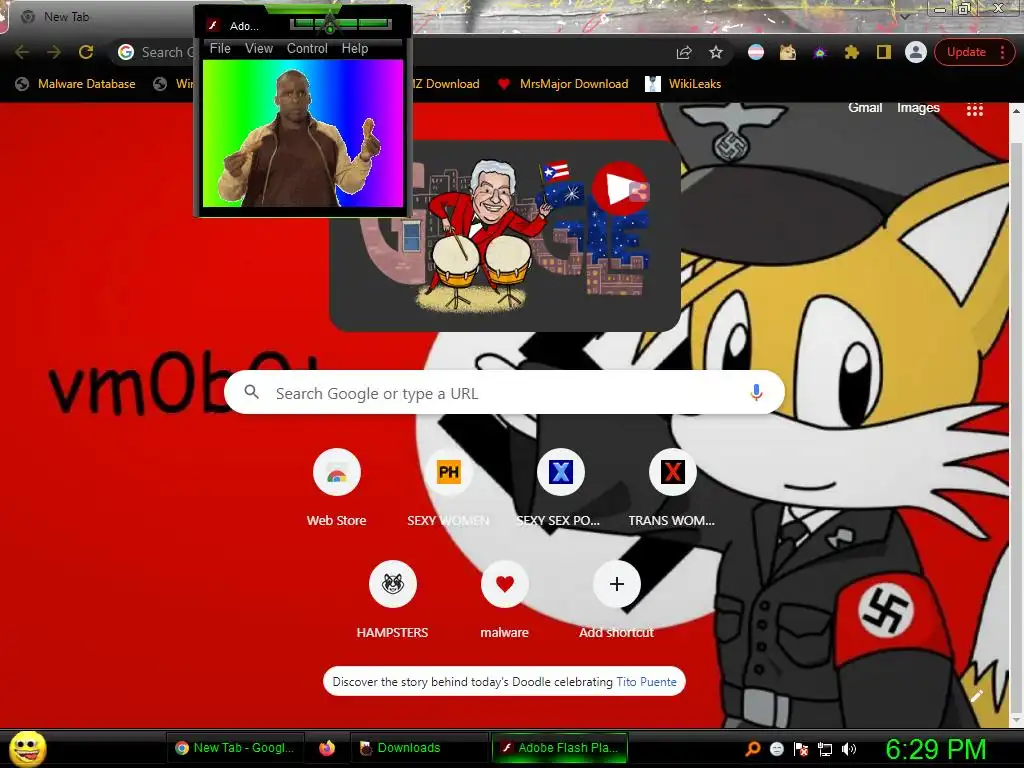Click the Images link
1024x768 pixels.
[918, 108]
